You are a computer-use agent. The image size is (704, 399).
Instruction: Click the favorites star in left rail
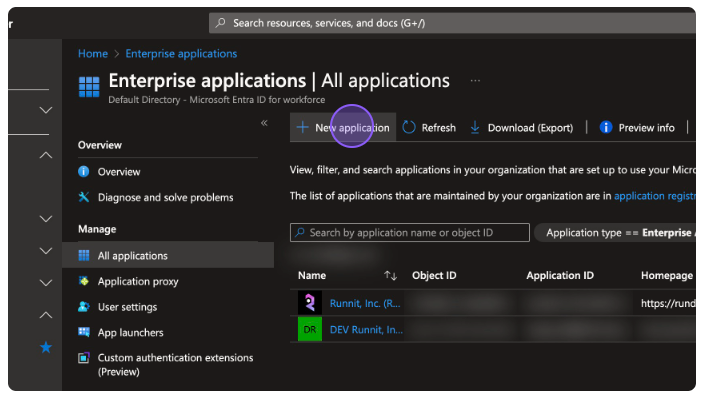pyautogui.click(x=46, y=347)
